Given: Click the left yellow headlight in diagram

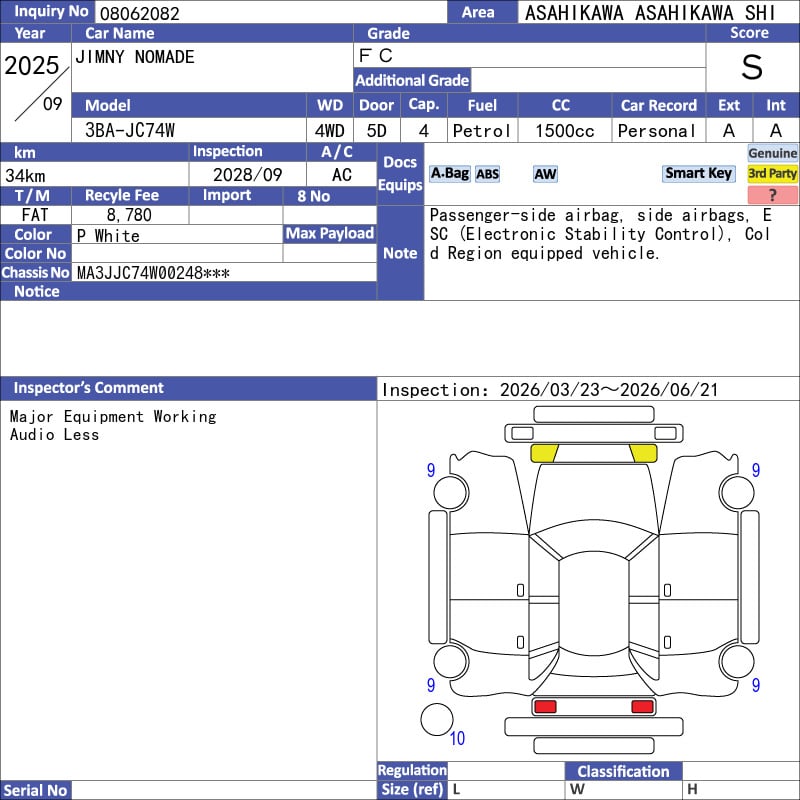Looking at the screenshot, I should 543,454.
